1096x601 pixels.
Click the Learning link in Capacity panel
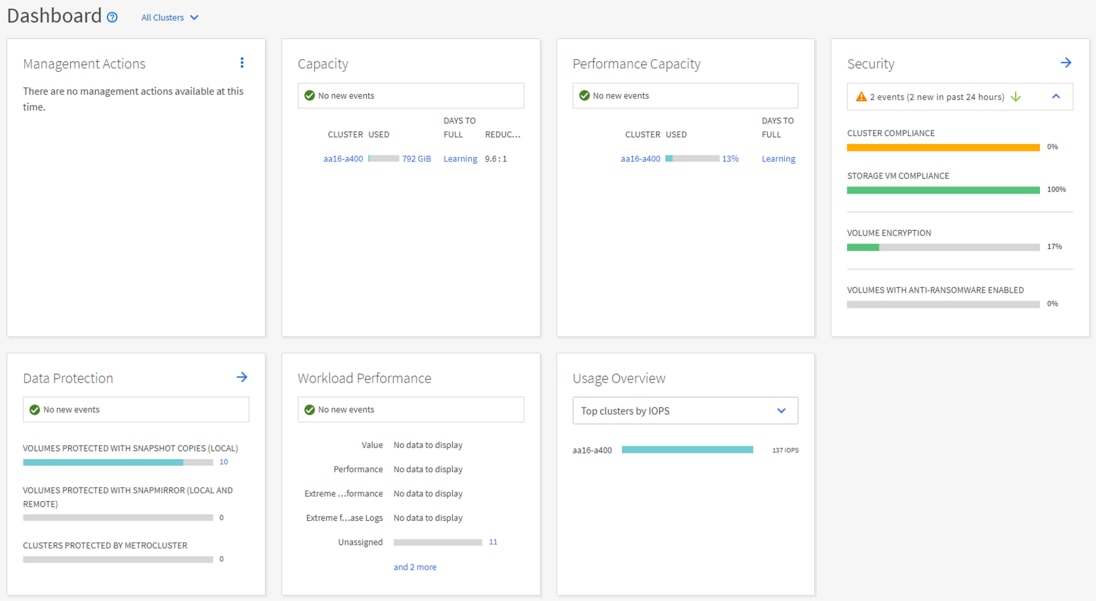click(x=460, y=159)
